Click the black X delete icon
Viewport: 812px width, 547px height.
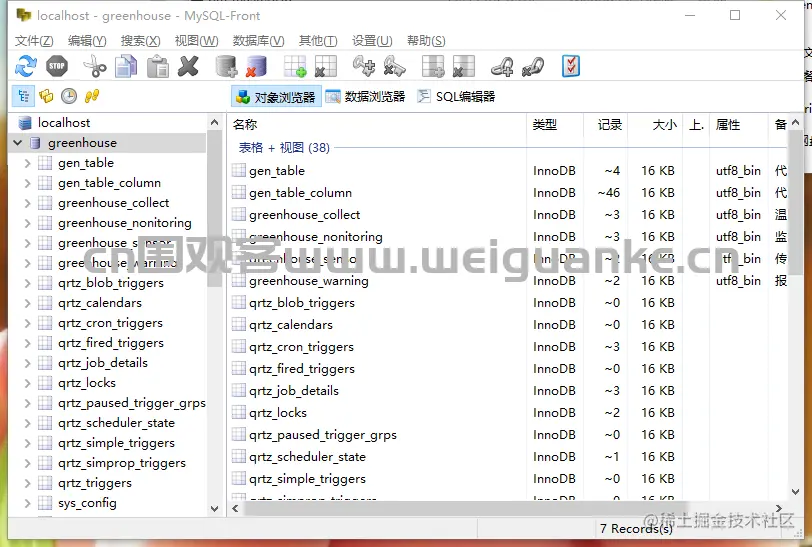[x=188, y=66]
